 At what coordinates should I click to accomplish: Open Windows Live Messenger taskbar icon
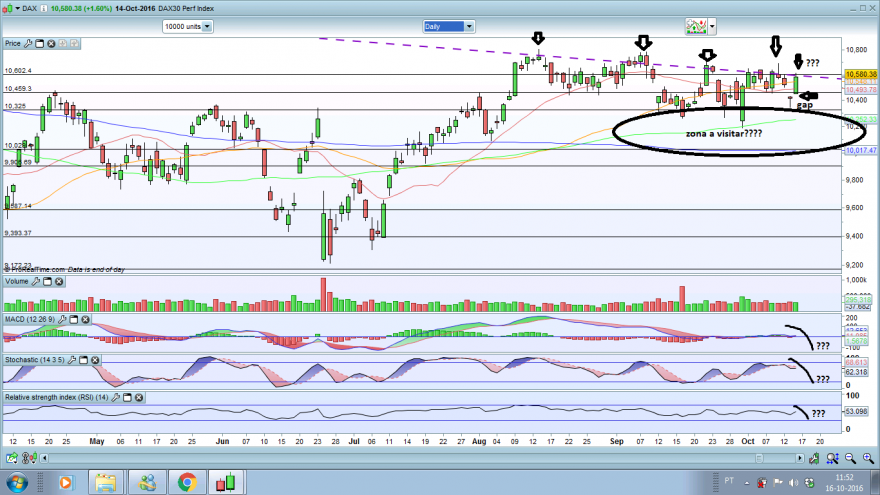[x=148, y=483]
